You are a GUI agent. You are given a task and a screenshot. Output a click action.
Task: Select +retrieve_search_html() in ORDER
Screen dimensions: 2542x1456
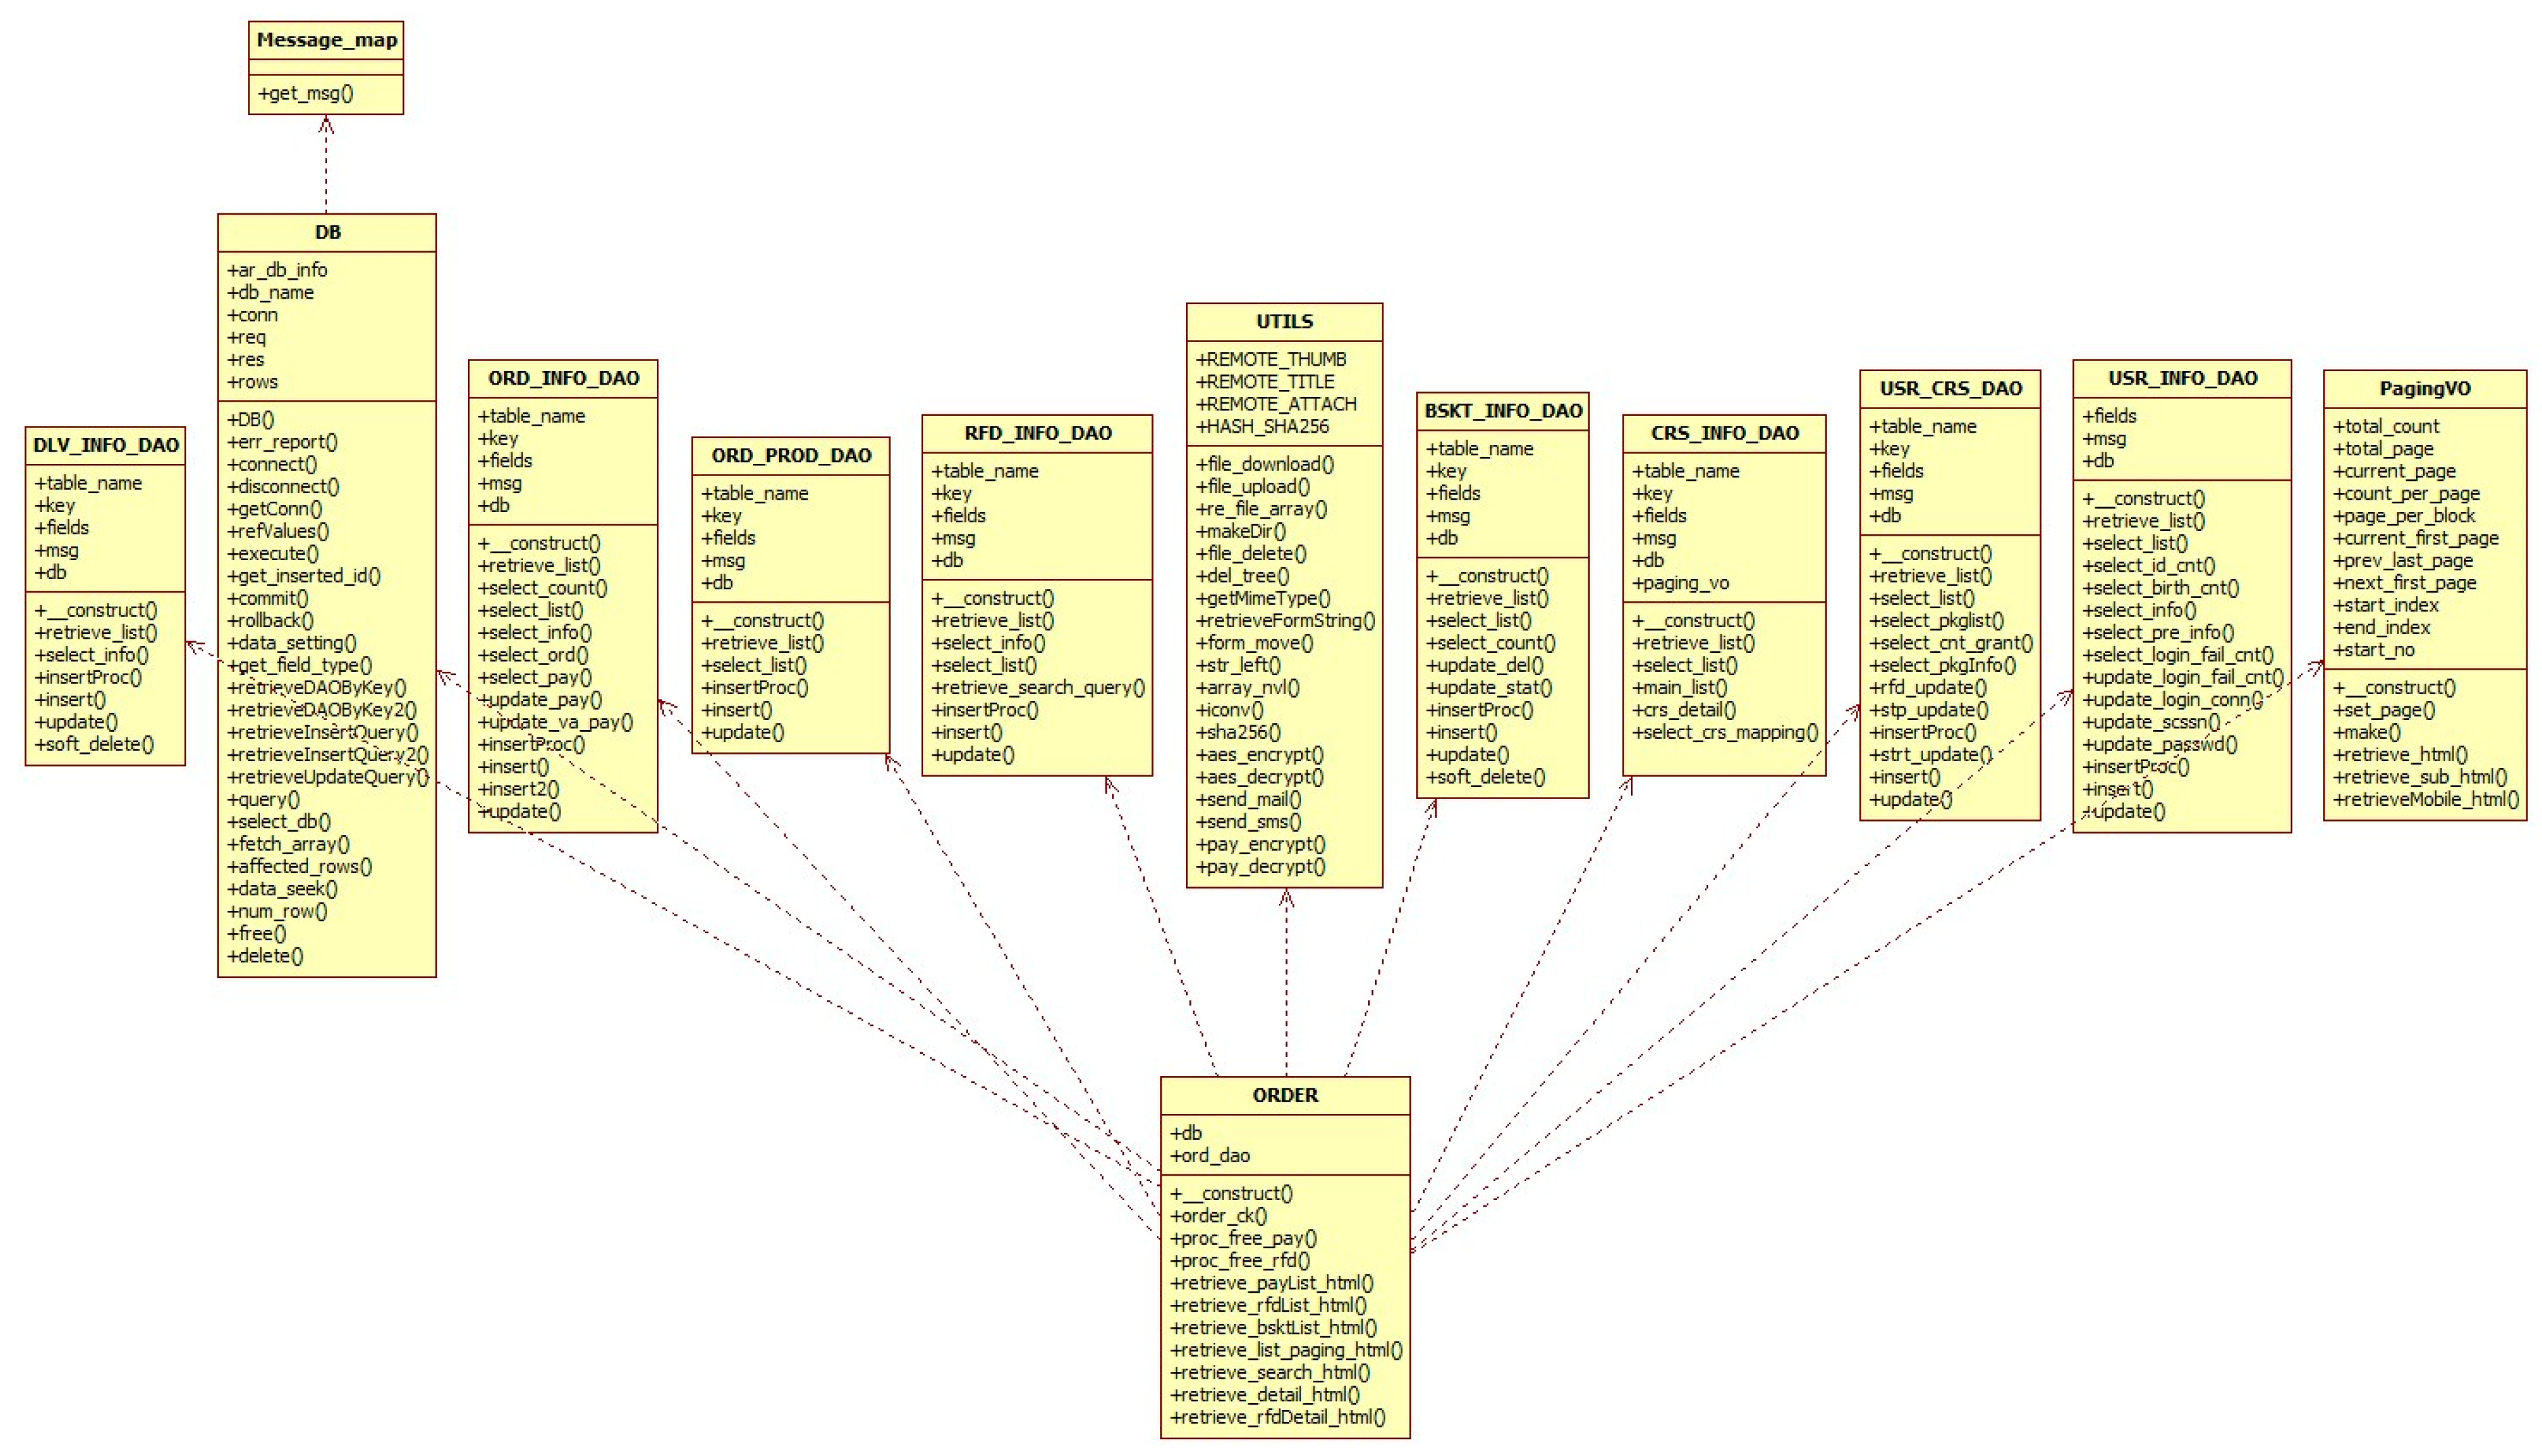(1270, 1373)
